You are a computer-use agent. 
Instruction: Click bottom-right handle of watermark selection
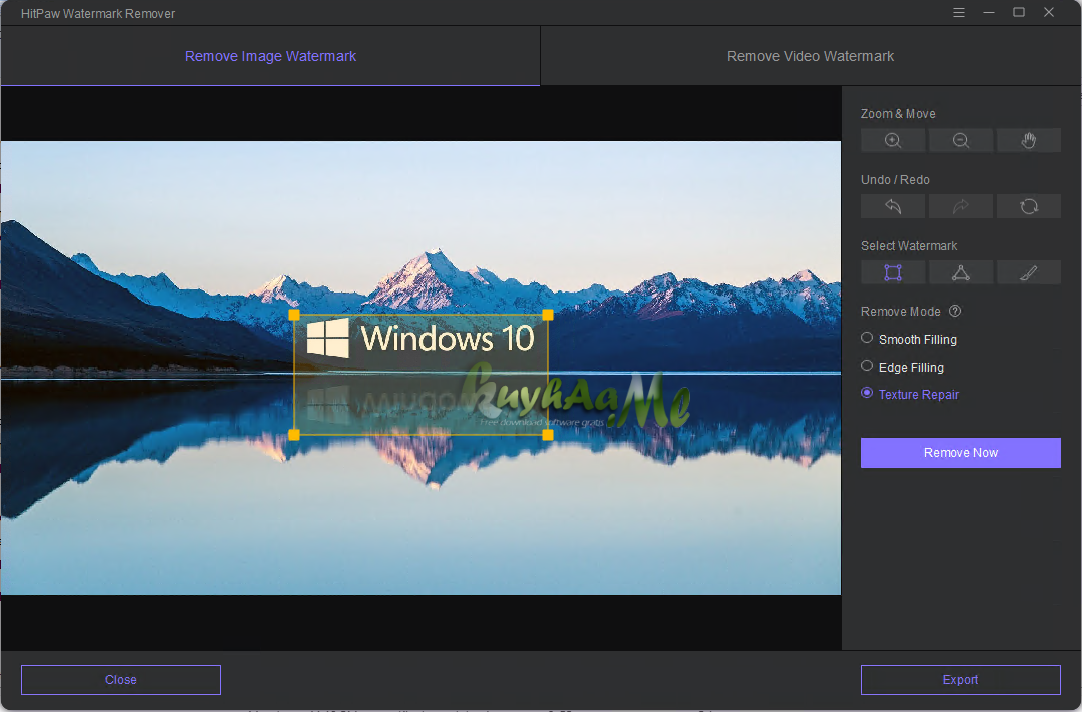548,435
